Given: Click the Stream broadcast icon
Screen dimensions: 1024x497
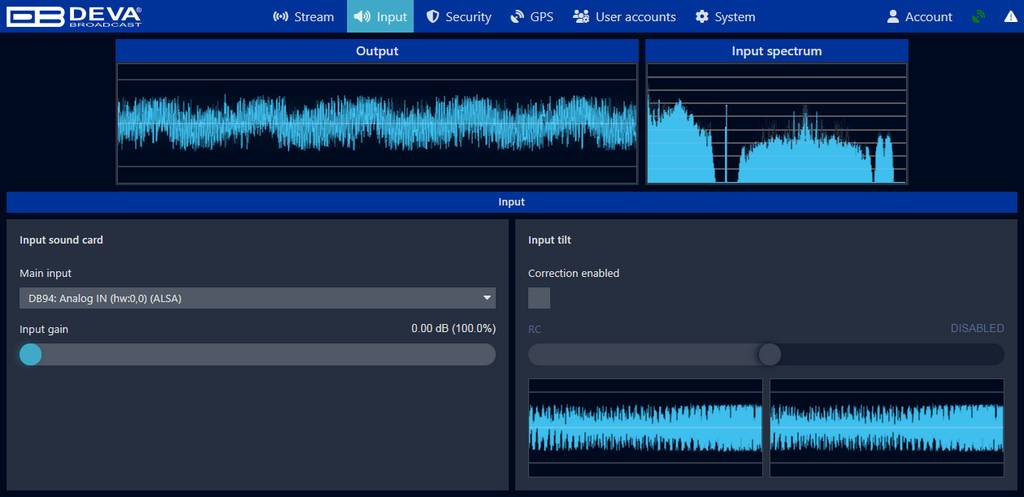Looking at the screenshot, I should coord(281,17).
